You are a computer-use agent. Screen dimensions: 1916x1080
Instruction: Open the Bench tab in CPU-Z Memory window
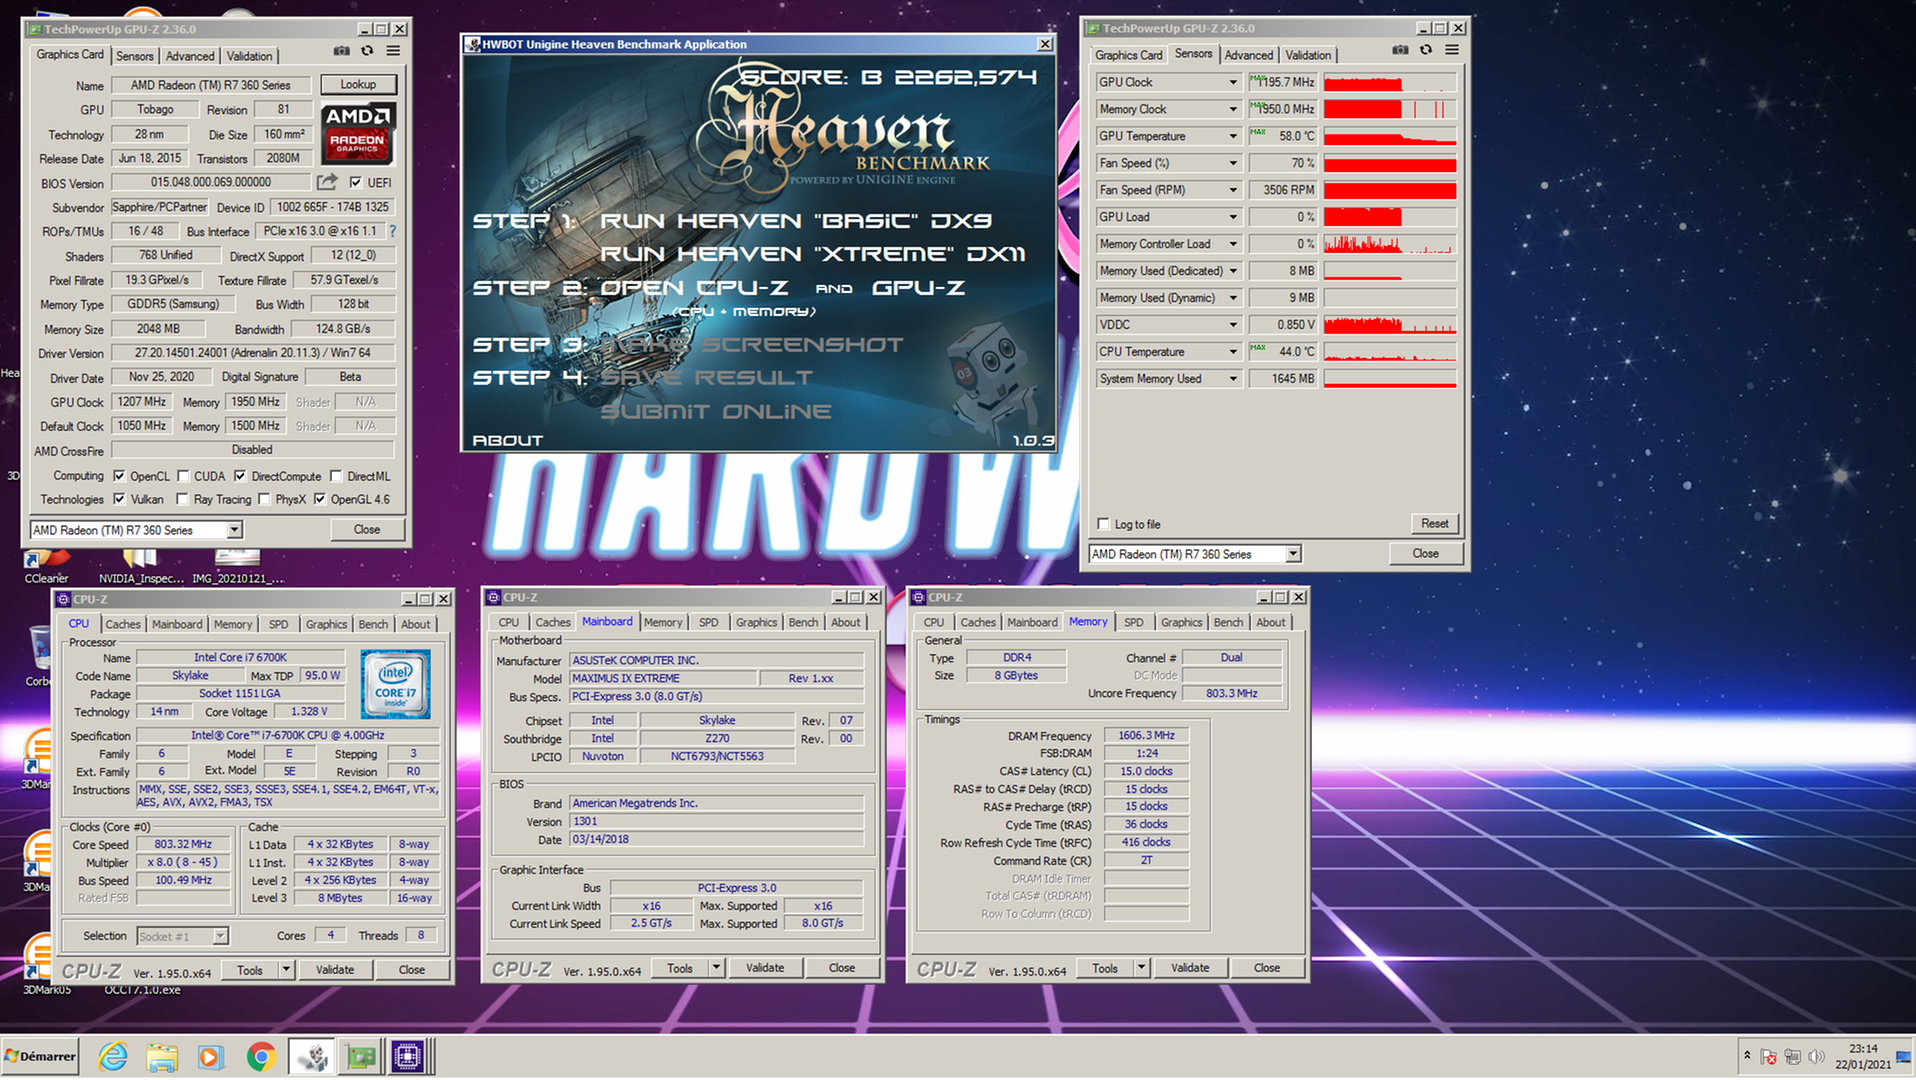click(x=1228, y=622)
